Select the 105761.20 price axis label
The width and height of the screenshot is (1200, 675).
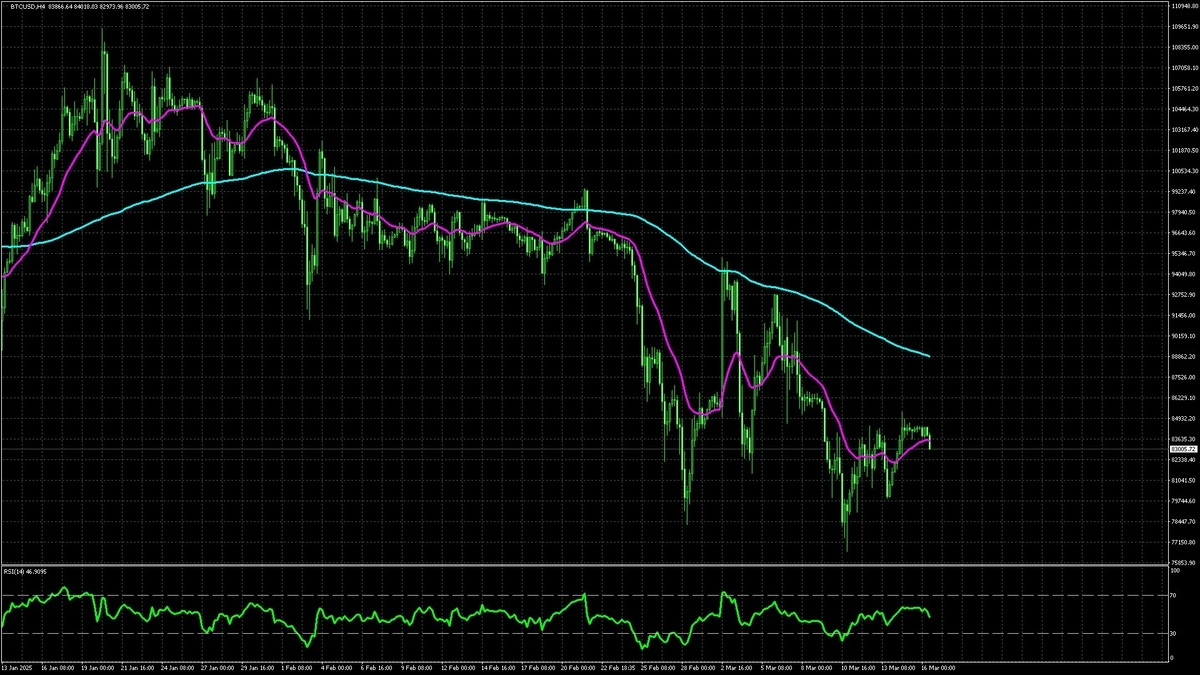[x=1184, y=88]
